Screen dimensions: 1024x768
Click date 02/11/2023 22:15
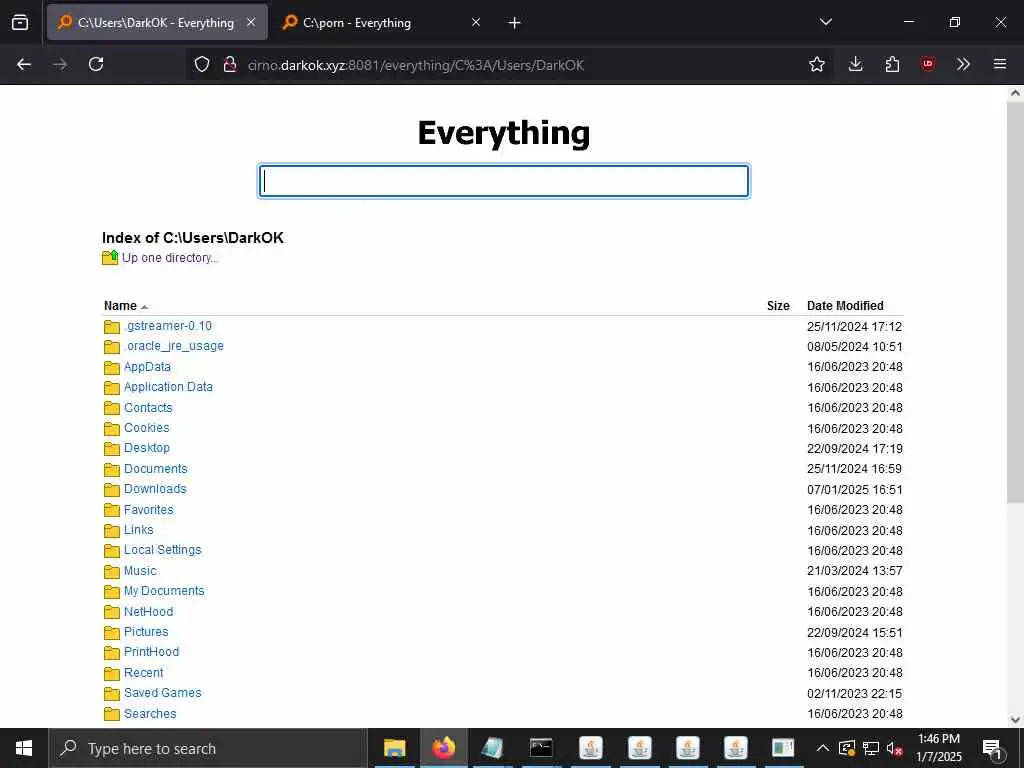tap(855, 694)
